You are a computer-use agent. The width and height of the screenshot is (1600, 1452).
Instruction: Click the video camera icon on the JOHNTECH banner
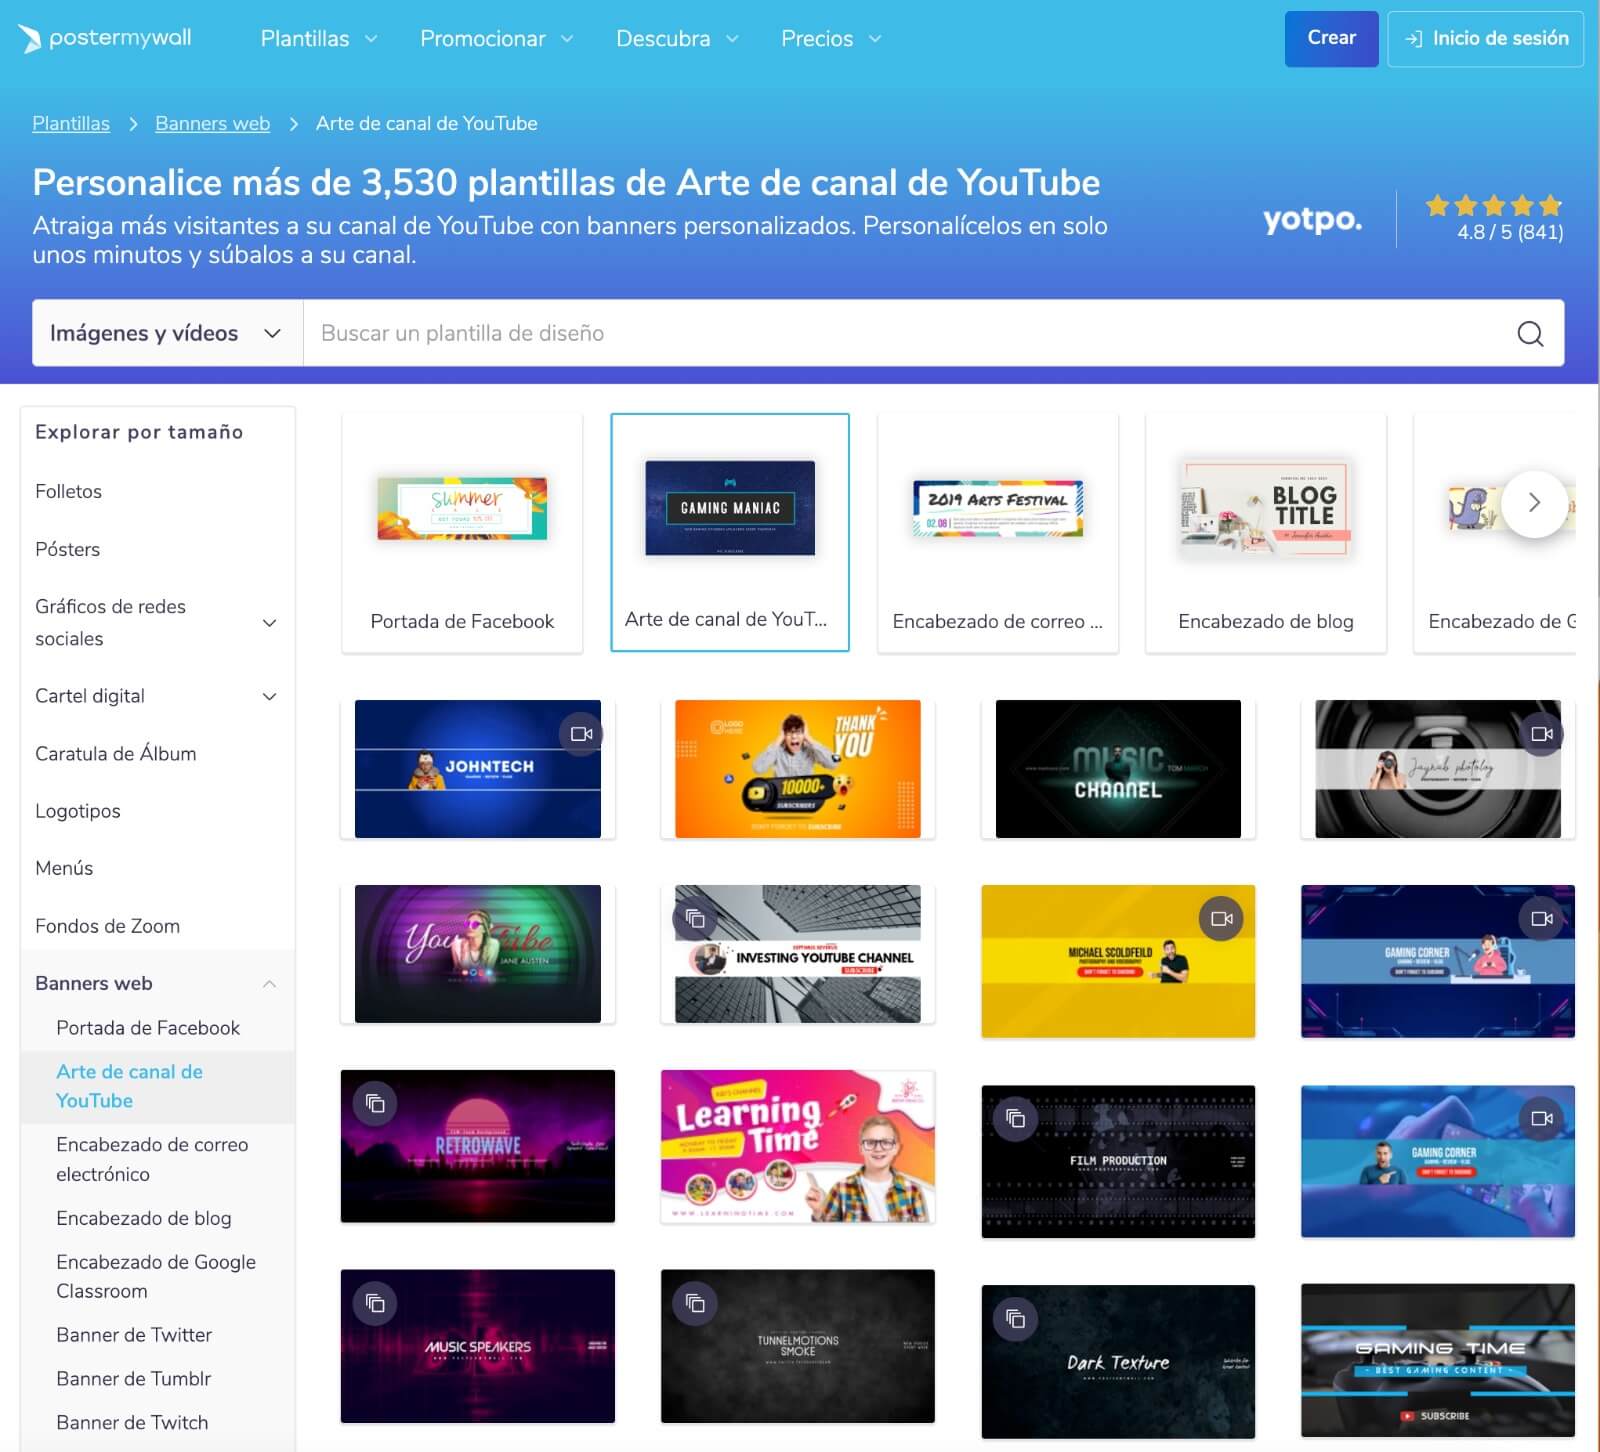coord(583,733)
